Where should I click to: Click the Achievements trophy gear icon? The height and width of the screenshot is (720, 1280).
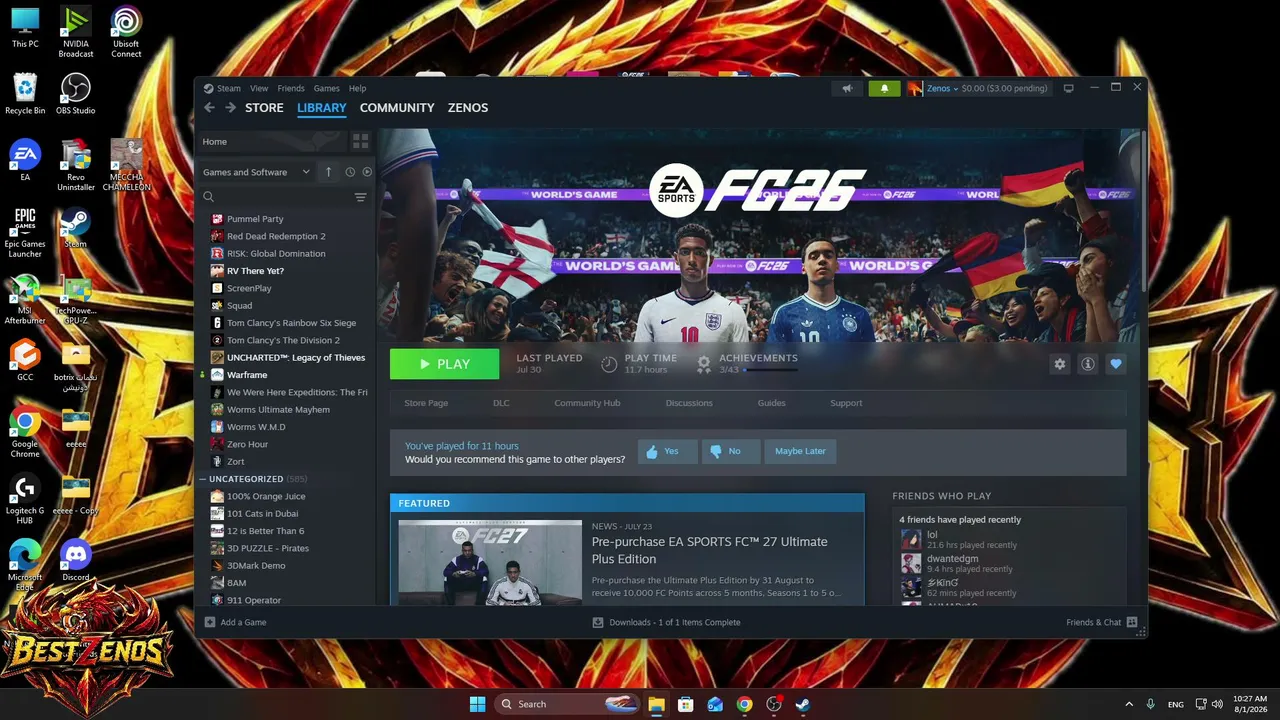704,364
